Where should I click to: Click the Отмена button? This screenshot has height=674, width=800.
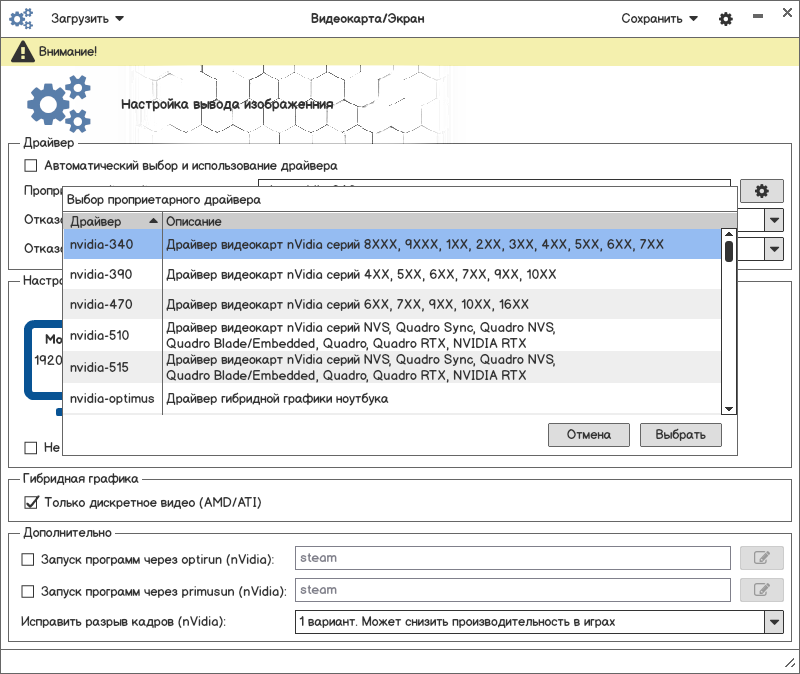tap(588, 434)
